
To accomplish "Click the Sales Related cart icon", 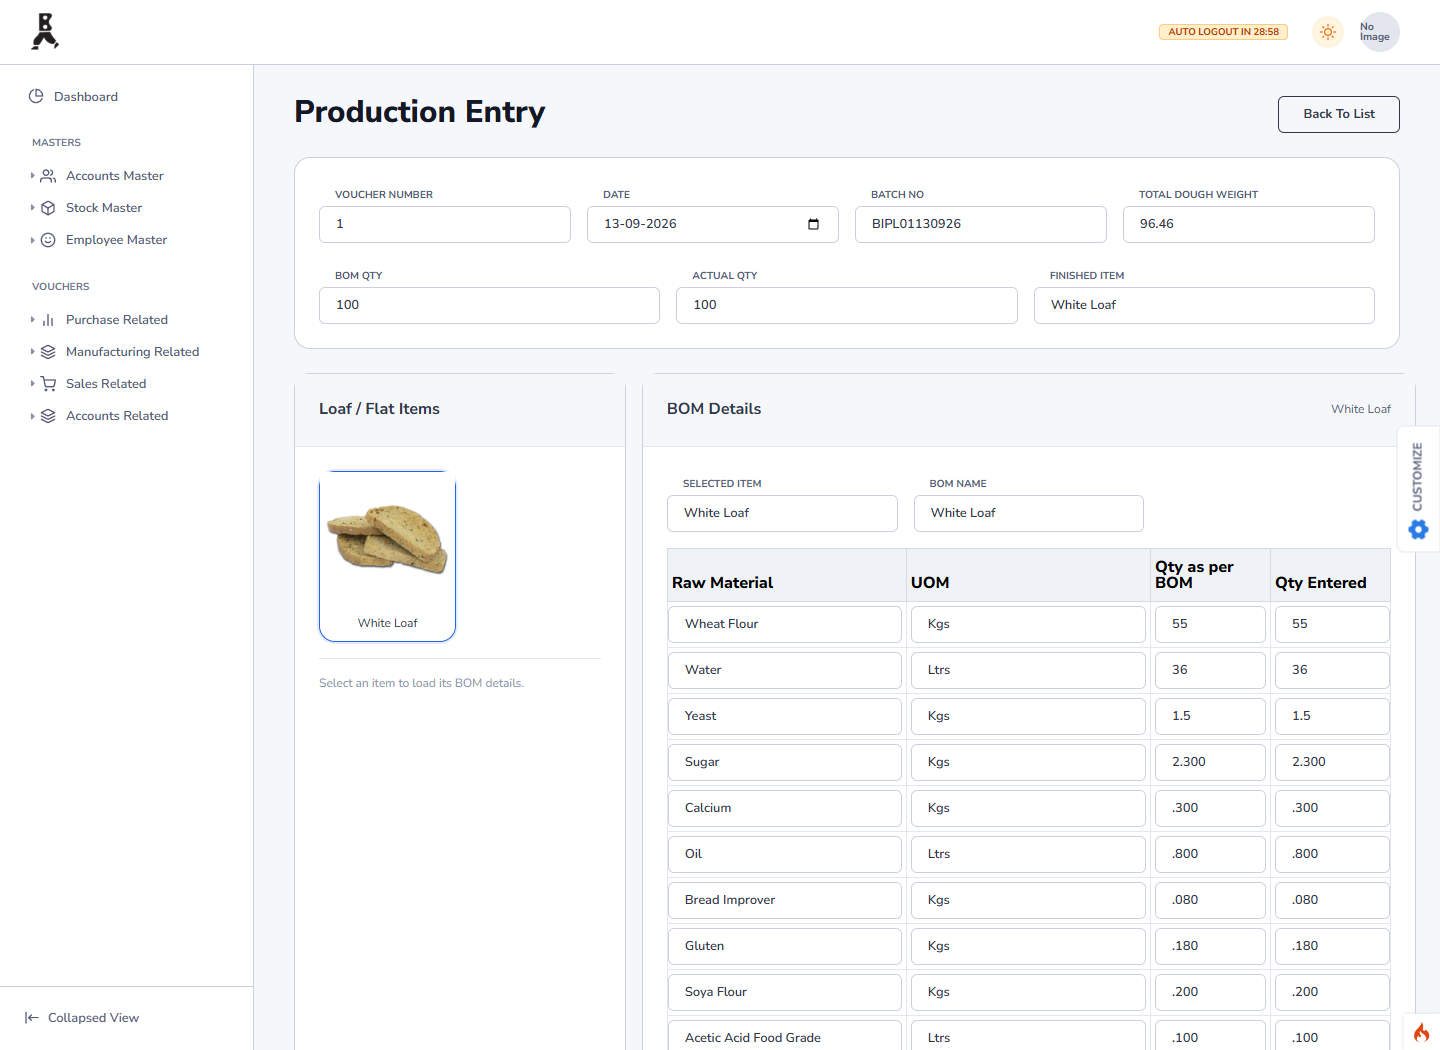I will click(48, 384).
